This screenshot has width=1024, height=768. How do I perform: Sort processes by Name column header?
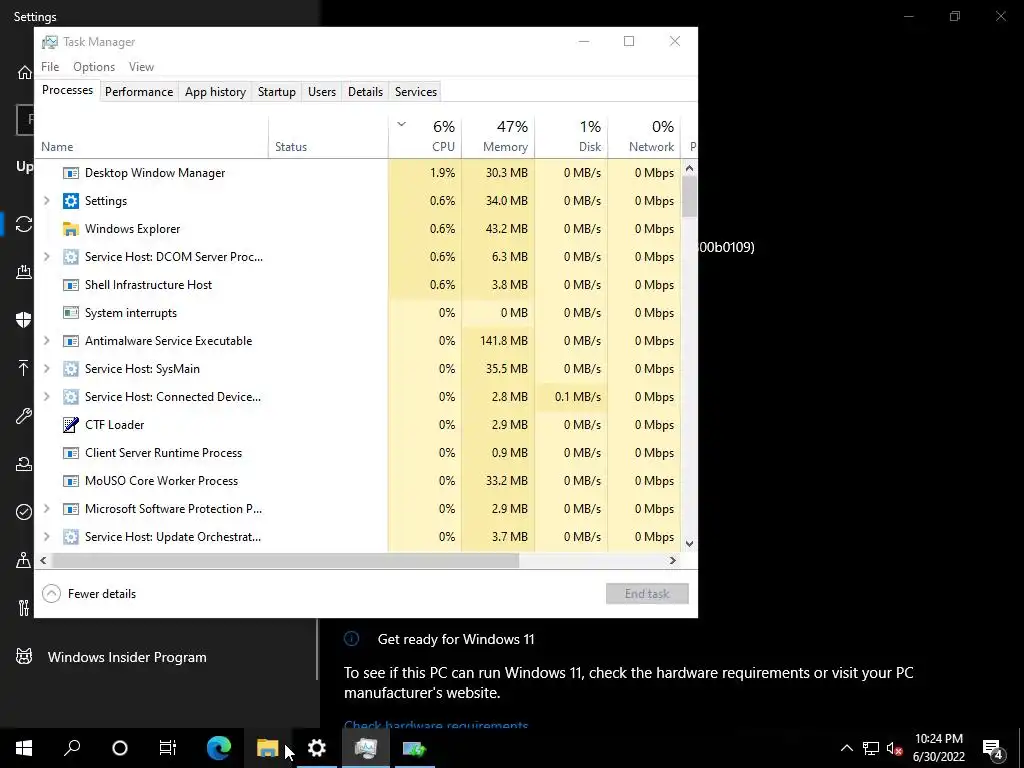click(152, 137)
